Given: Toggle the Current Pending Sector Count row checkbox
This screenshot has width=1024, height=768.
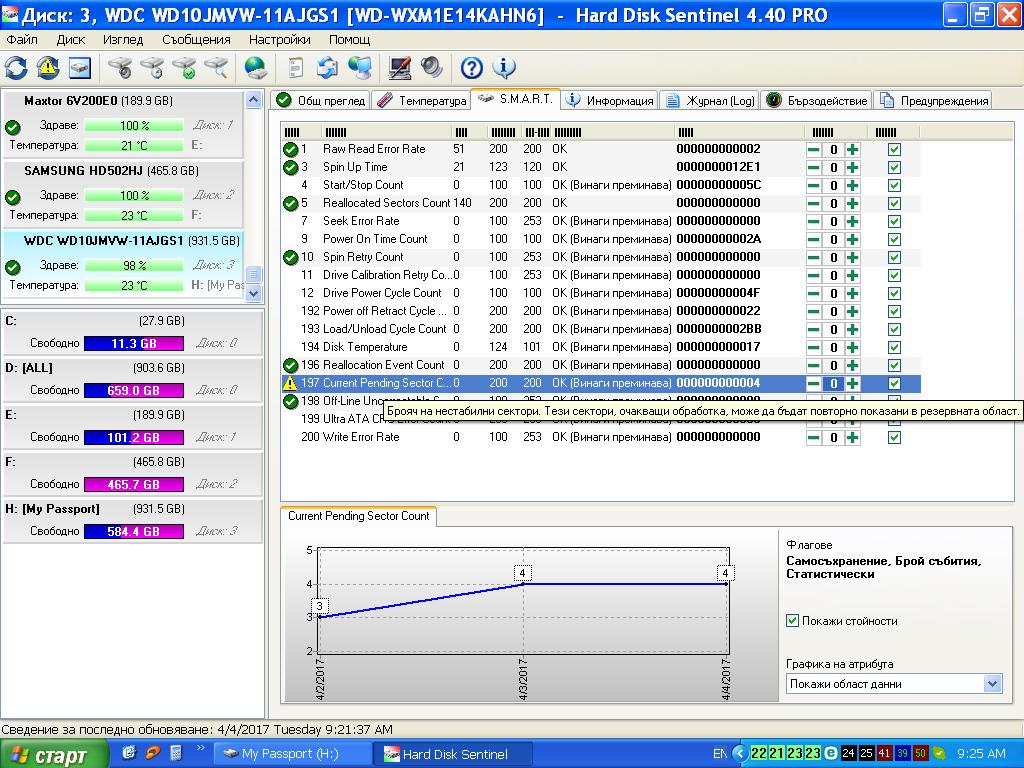Looking at the screenshot, I should coord(894,383).
